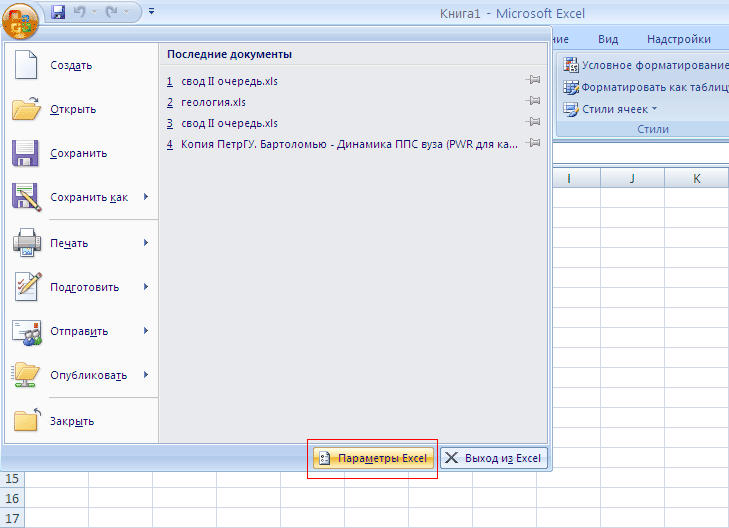Image resolution: width=729 pixels, height=528 pixels.
Task: Click Форматировать как таблицу in the ribbon
Action: click(645, 87)
